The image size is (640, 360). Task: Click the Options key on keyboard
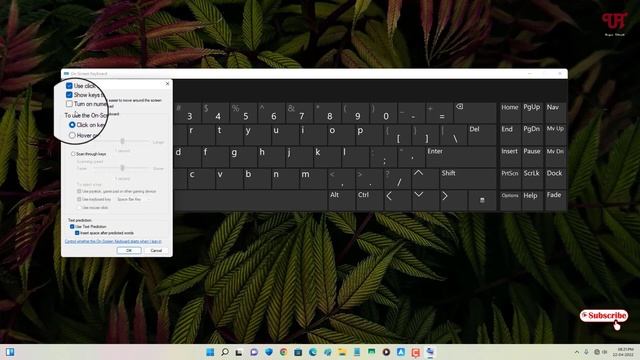coord(510,200)
